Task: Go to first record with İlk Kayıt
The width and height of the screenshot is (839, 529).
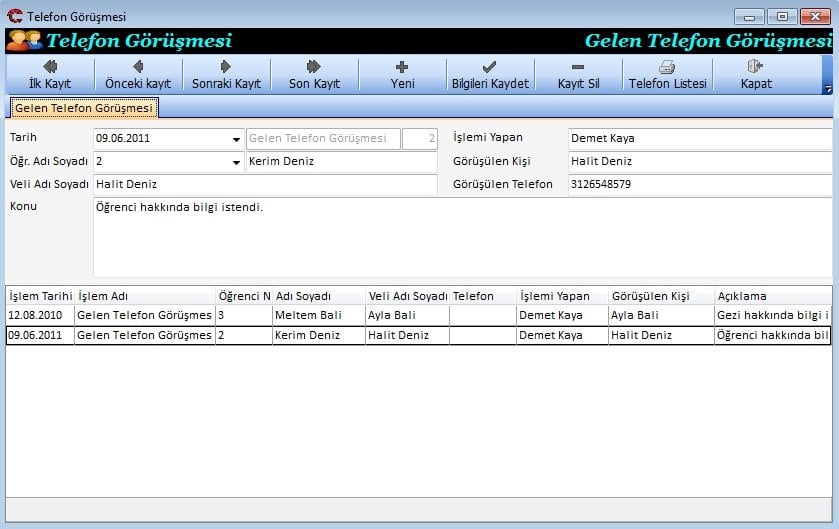Action: [x=49, y=75]
